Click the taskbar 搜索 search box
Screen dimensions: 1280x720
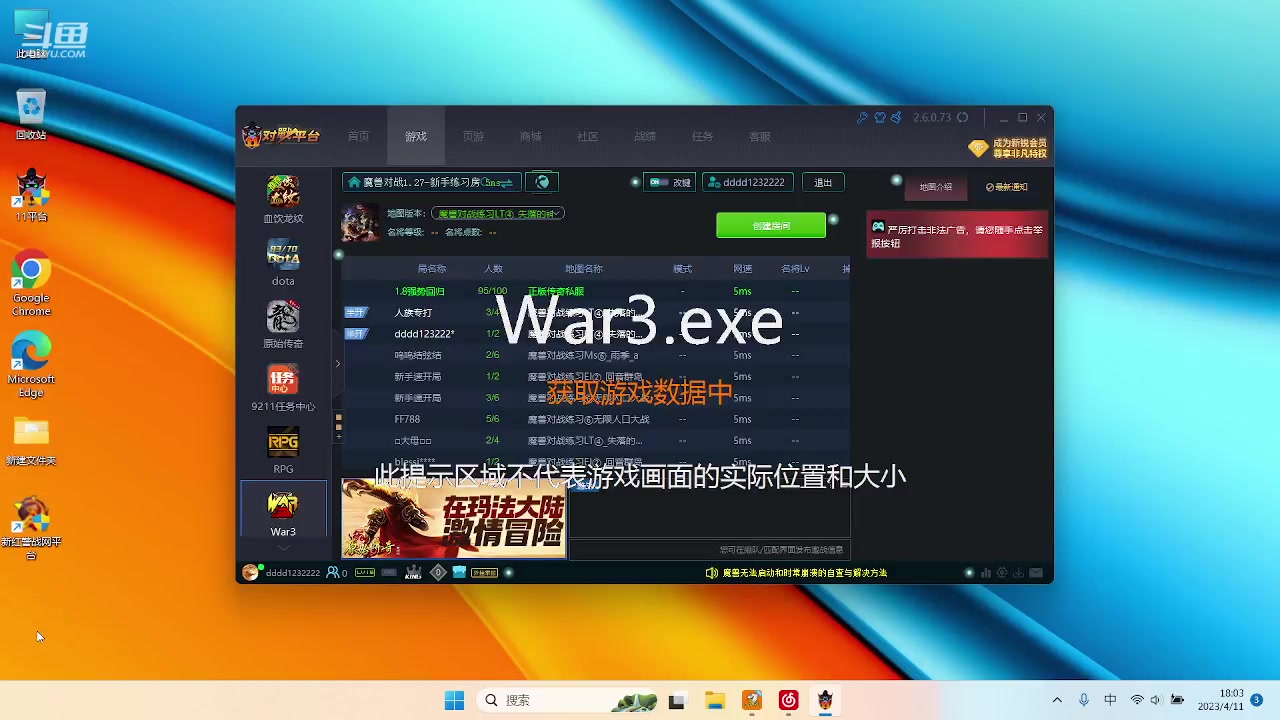[568, 700]
